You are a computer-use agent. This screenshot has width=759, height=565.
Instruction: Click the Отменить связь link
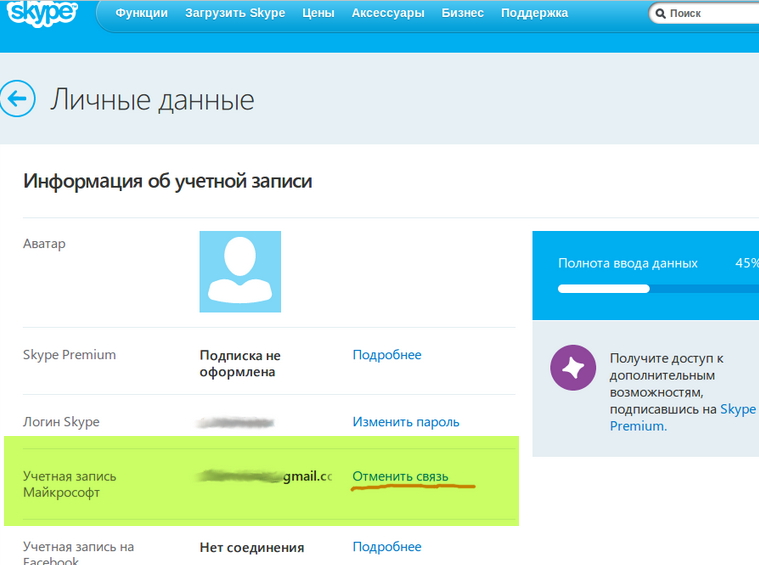400,476
